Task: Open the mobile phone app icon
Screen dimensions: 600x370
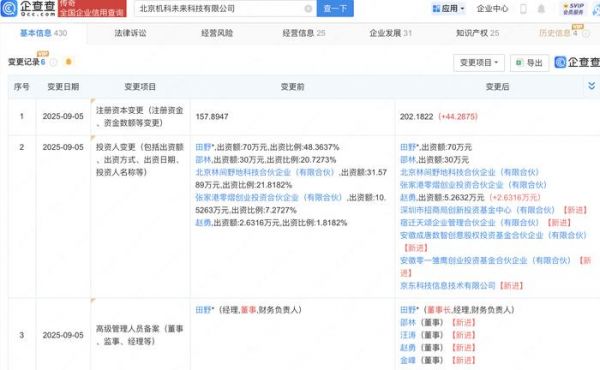Action: [523, 8]
